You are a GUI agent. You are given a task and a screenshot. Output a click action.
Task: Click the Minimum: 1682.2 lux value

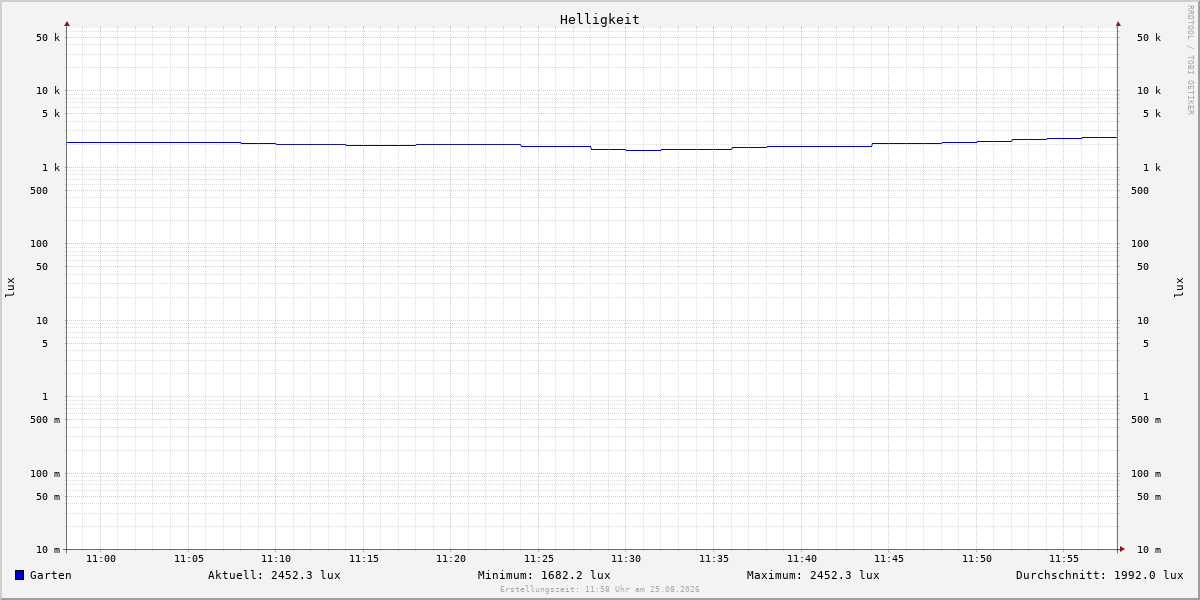(544, 575)
